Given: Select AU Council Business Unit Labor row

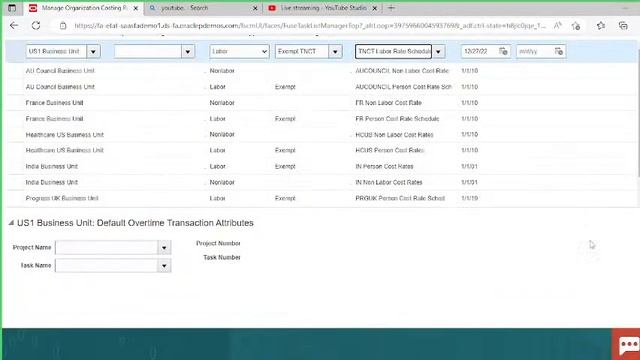Looking at the screenshot, I should [322, 87].
